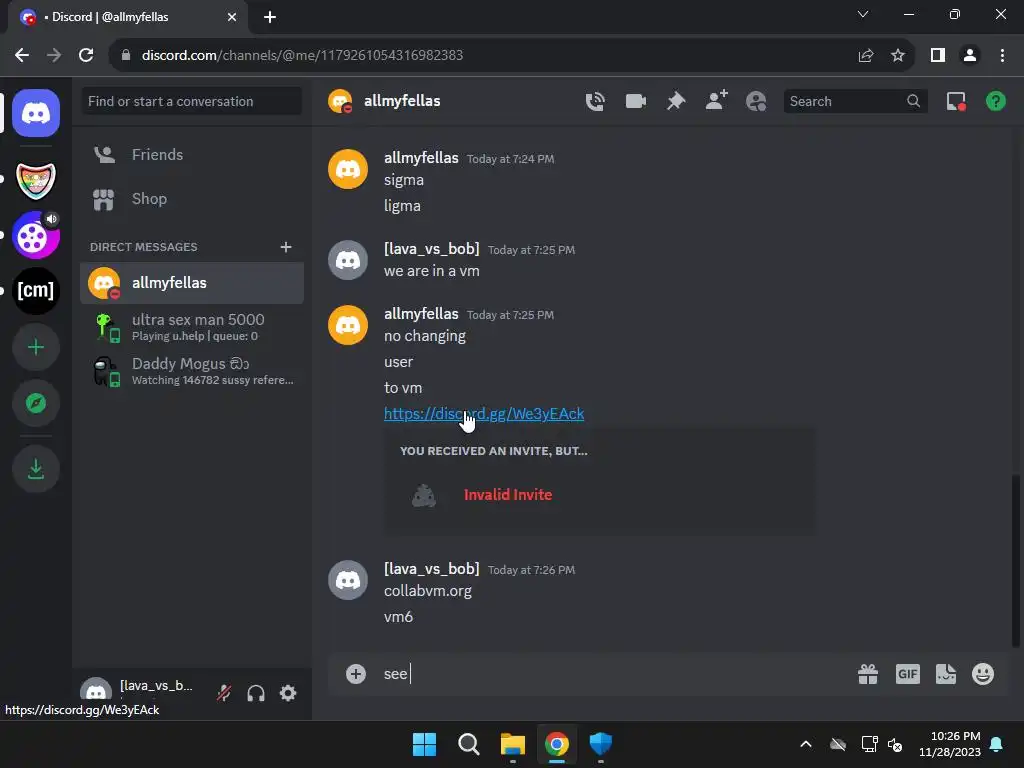Click [lava_vs_bob] username on 7:26 PM message
Image resolution: width=1024 pixels, height=768 pixels.
[x=432, y=569]
